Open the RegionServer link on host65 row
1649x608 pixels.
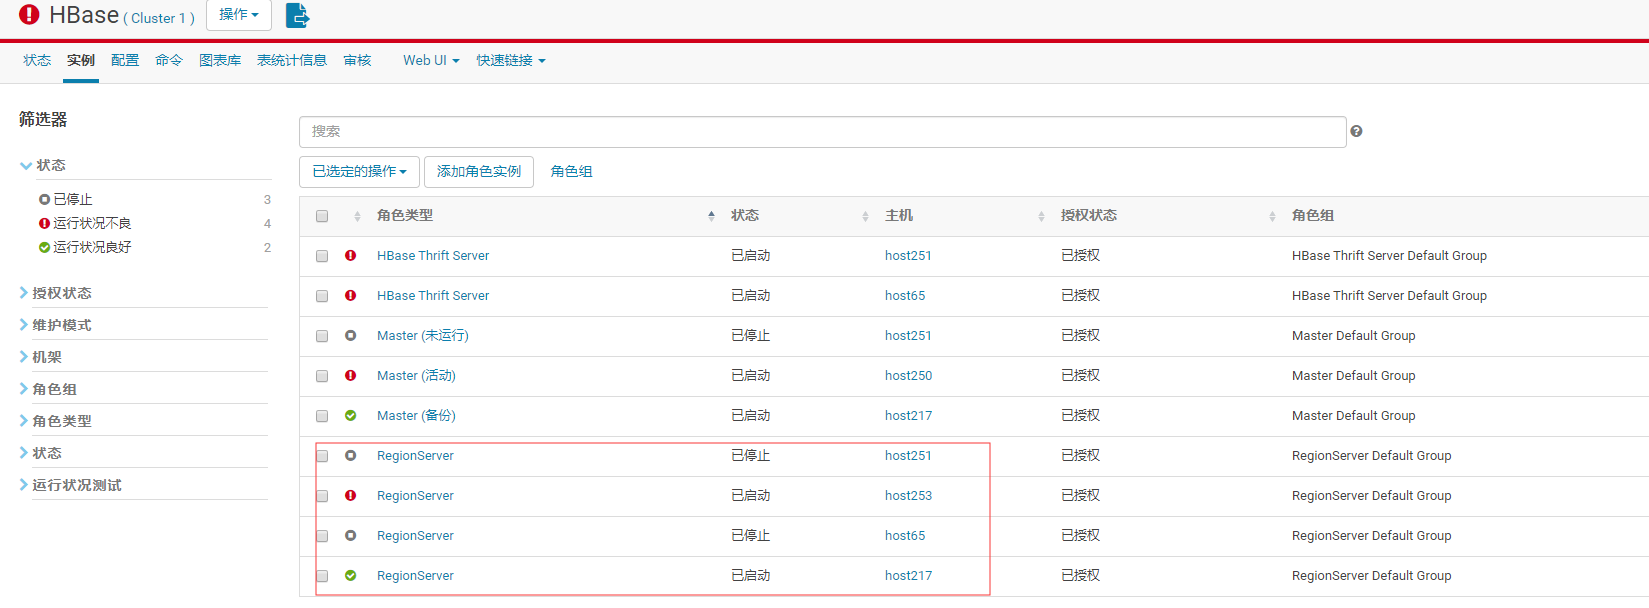pos(415,535)
